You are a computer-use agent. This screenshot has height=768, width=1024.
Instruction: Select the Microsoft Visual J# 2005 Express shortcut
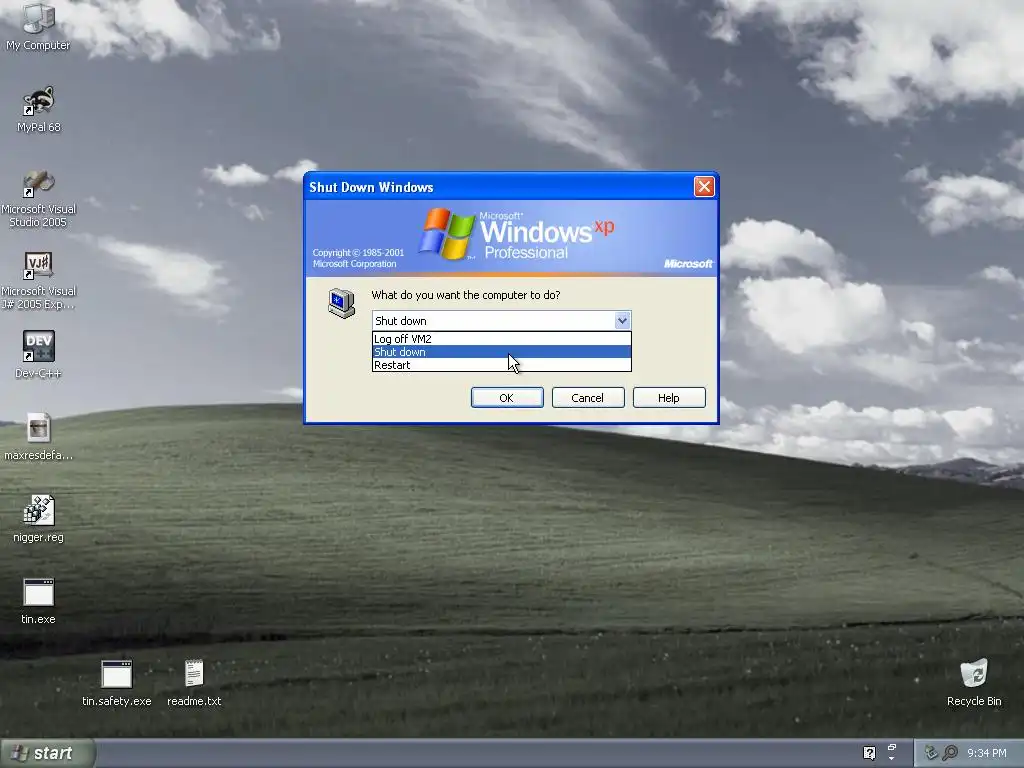pos(39,281)
